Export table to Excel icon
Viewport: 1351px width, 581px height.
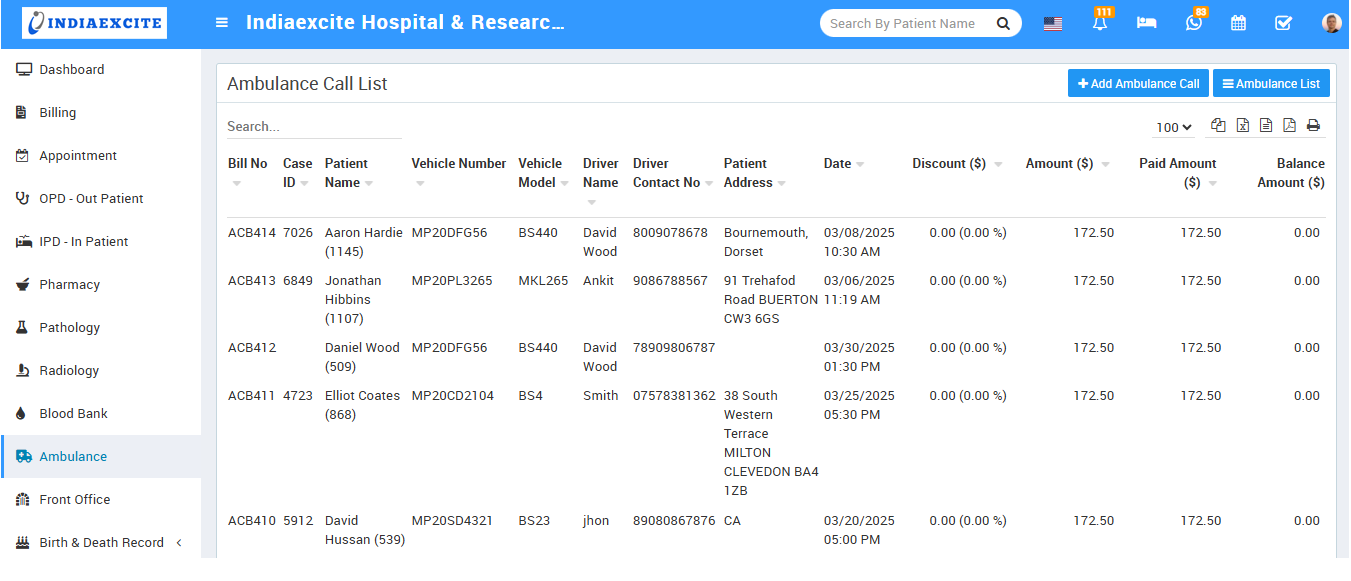point(1242,126)
